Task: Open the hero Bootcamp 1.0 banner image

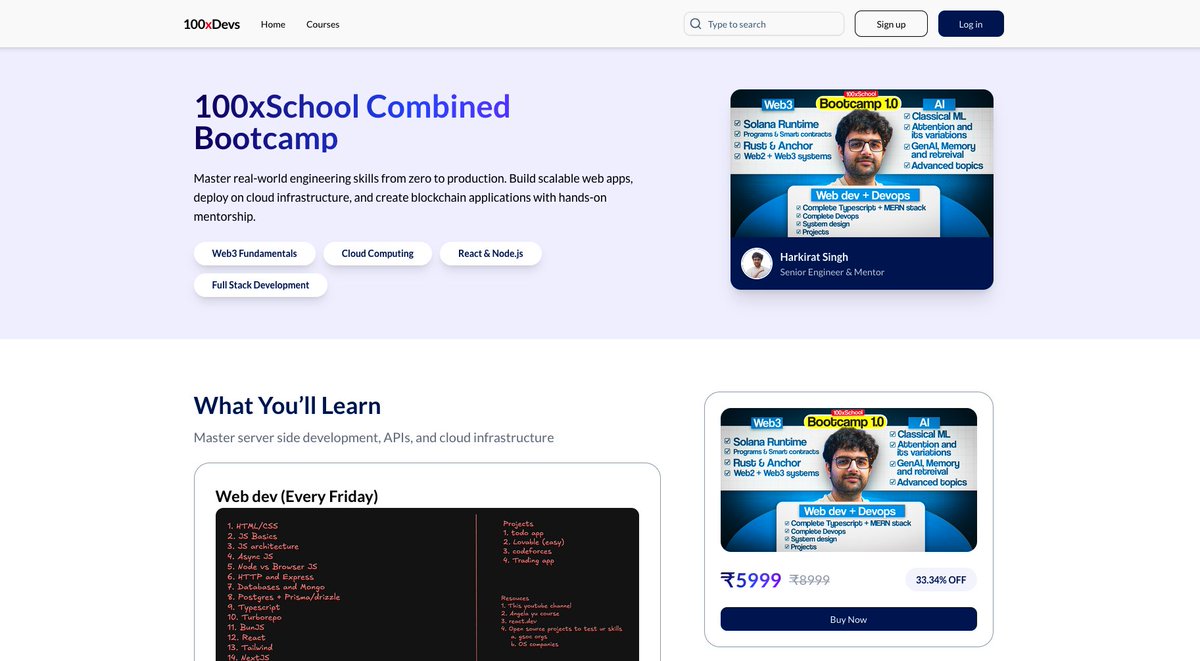Action: click(862, 163)
